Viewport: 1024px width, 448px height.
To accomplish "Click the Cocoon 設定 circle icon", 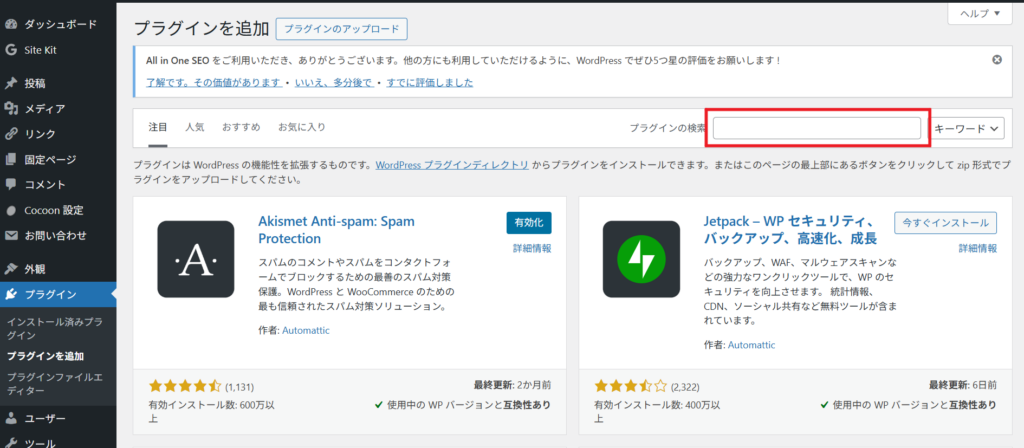I will [10, 210].
